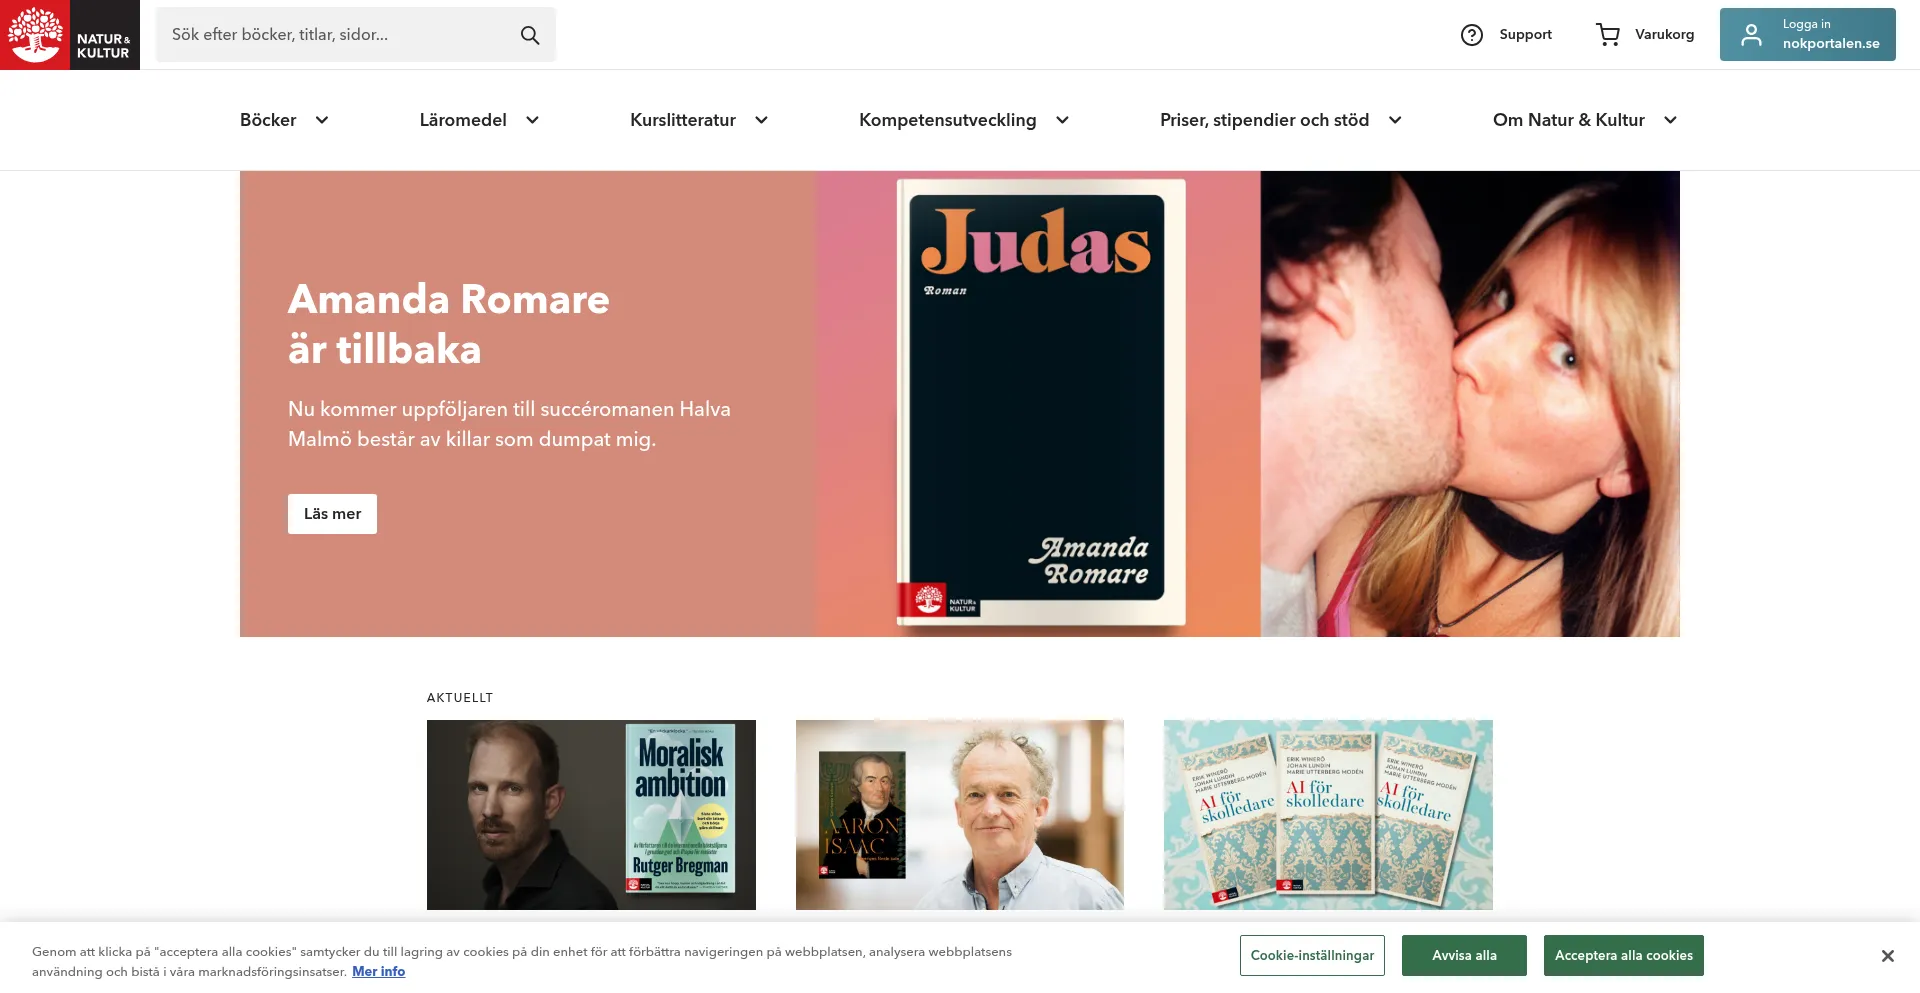This screenshot has width=1920, height=993.
Task: Expand the Om Natur & Kultur chevron
Action: coord(1670,120)
